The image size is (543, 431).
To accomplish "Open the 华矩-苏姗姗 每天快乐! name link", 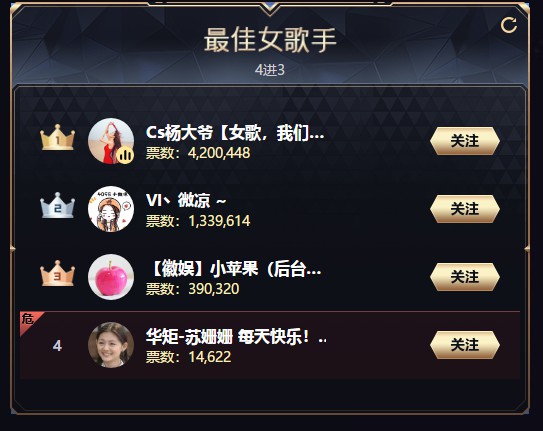I will pos(236,336).
